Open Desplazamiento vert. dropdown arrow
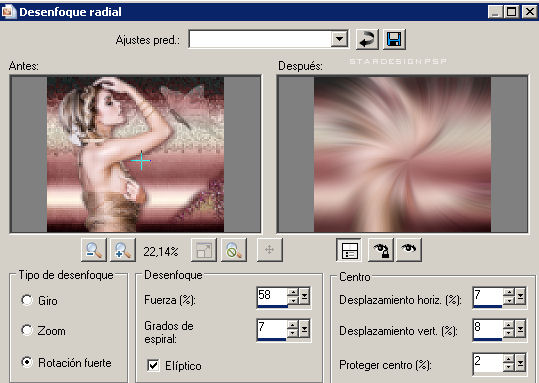The image size is (539, 383). (x=520, y=329)
